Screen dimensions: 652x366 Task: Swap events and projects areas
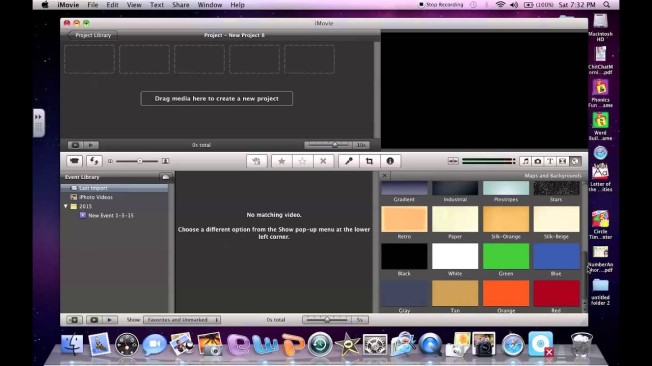pos(94,161)
